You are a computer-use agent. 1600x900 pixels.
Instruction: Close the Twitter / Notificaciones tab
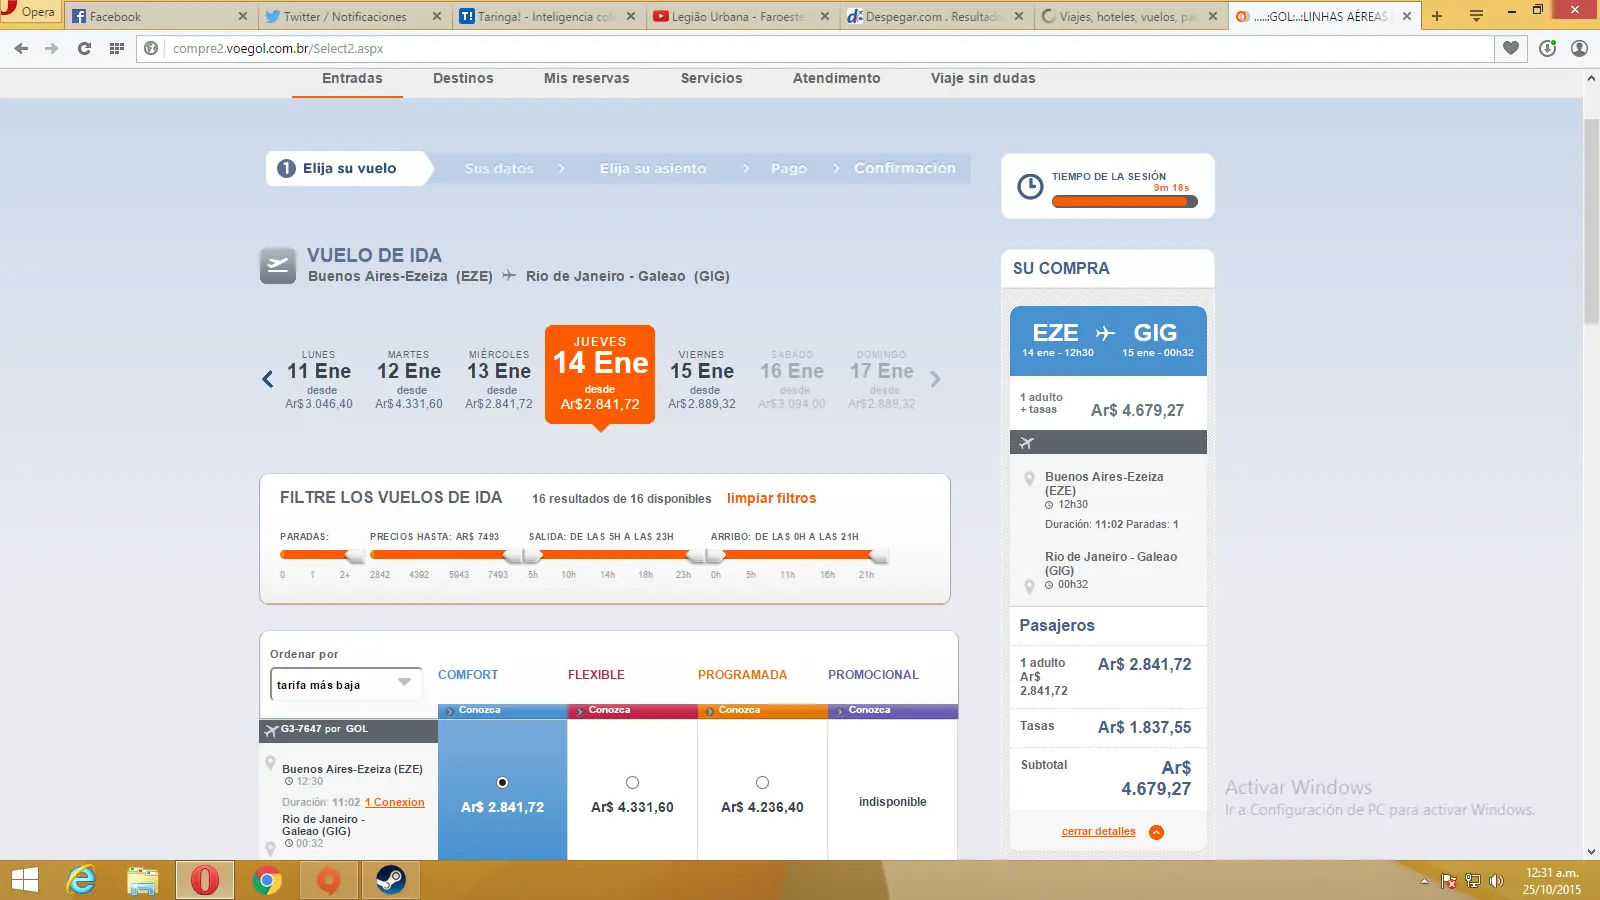436,16
